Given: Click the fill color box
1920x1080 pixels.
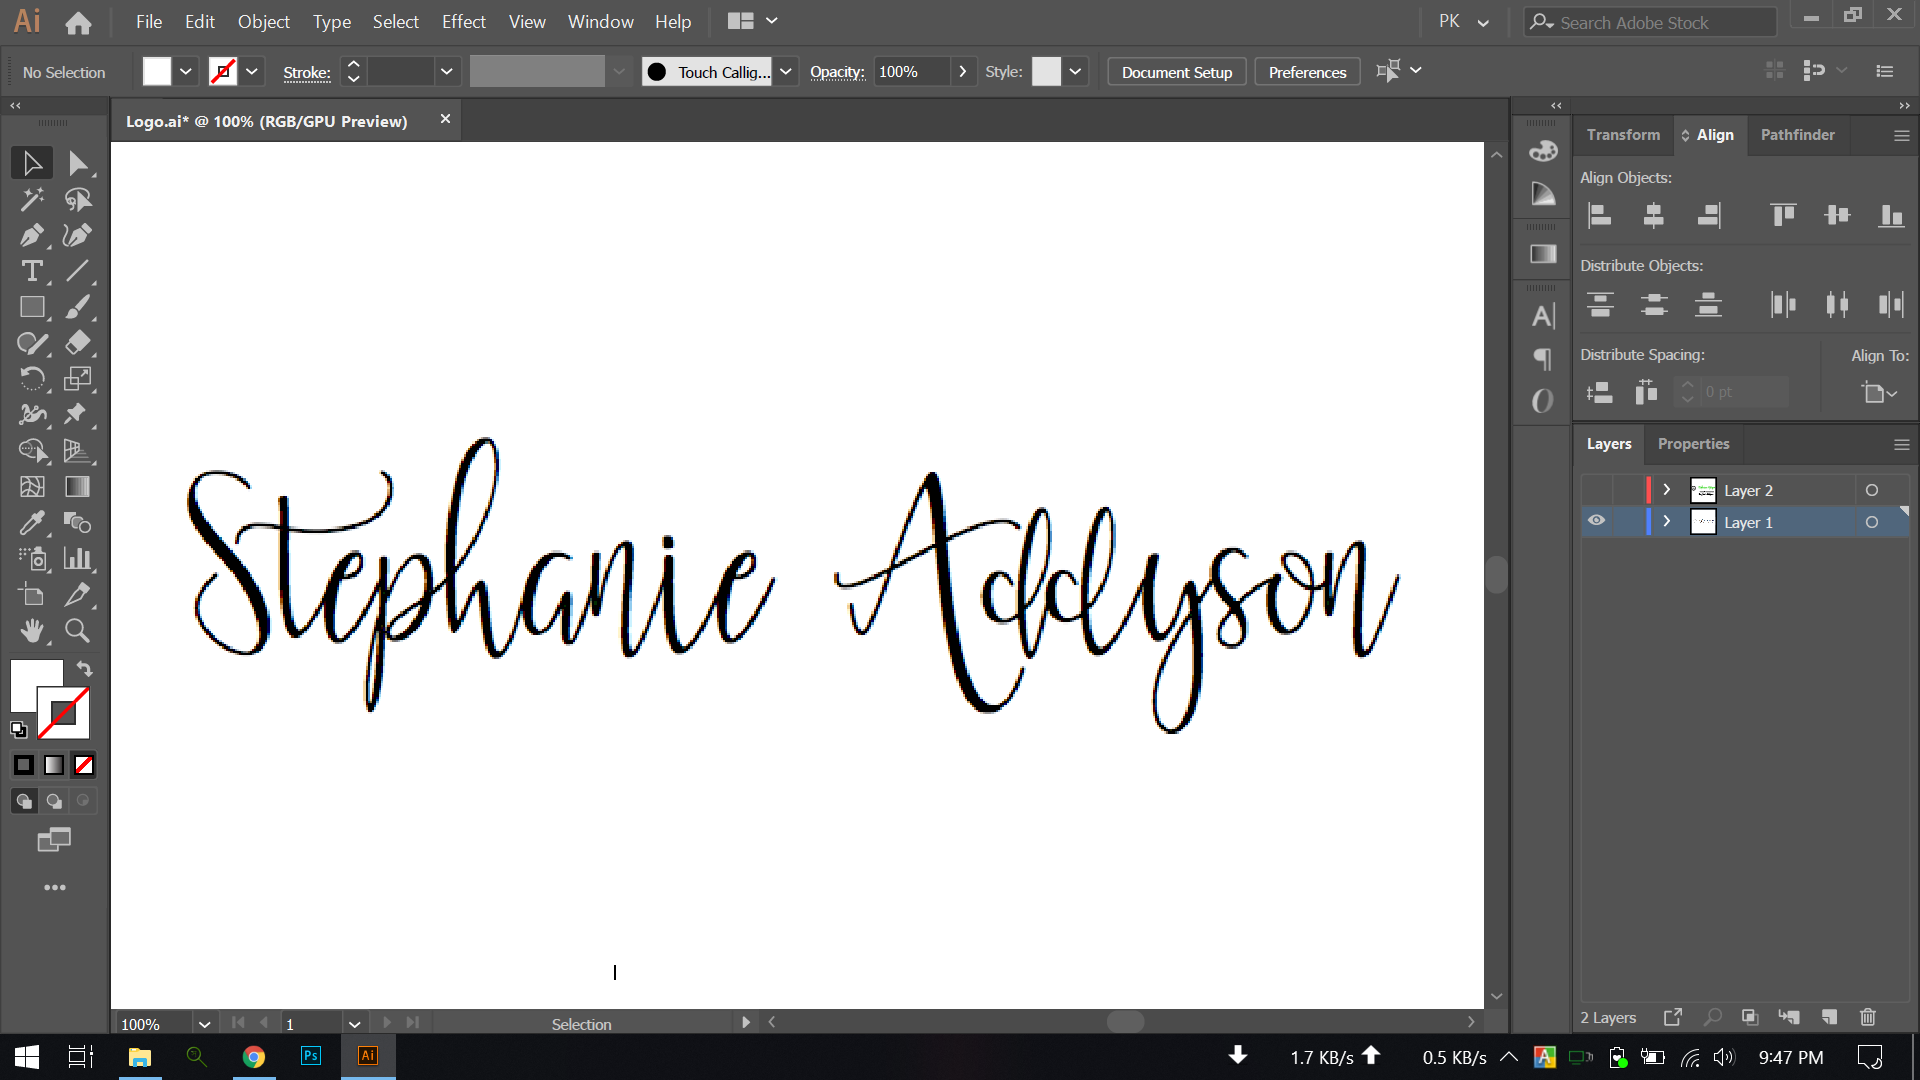Looking at the screenshot, I should tap(157, 71).
